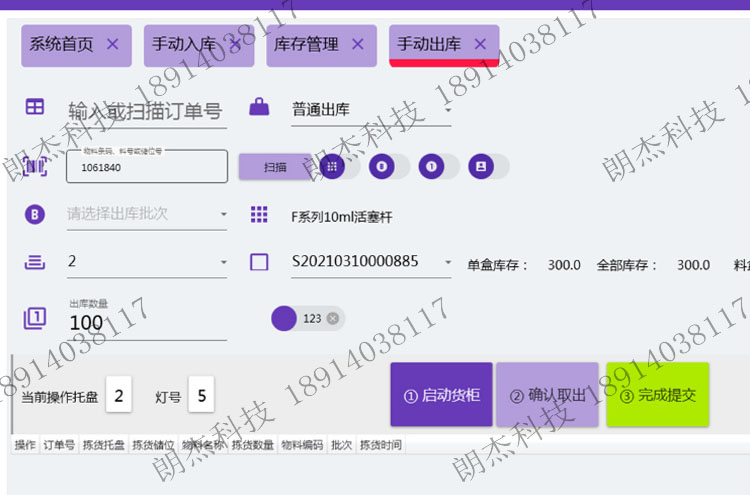Click the order table grid icon
The image size is (750, 495).
click(x=35, y=107)
